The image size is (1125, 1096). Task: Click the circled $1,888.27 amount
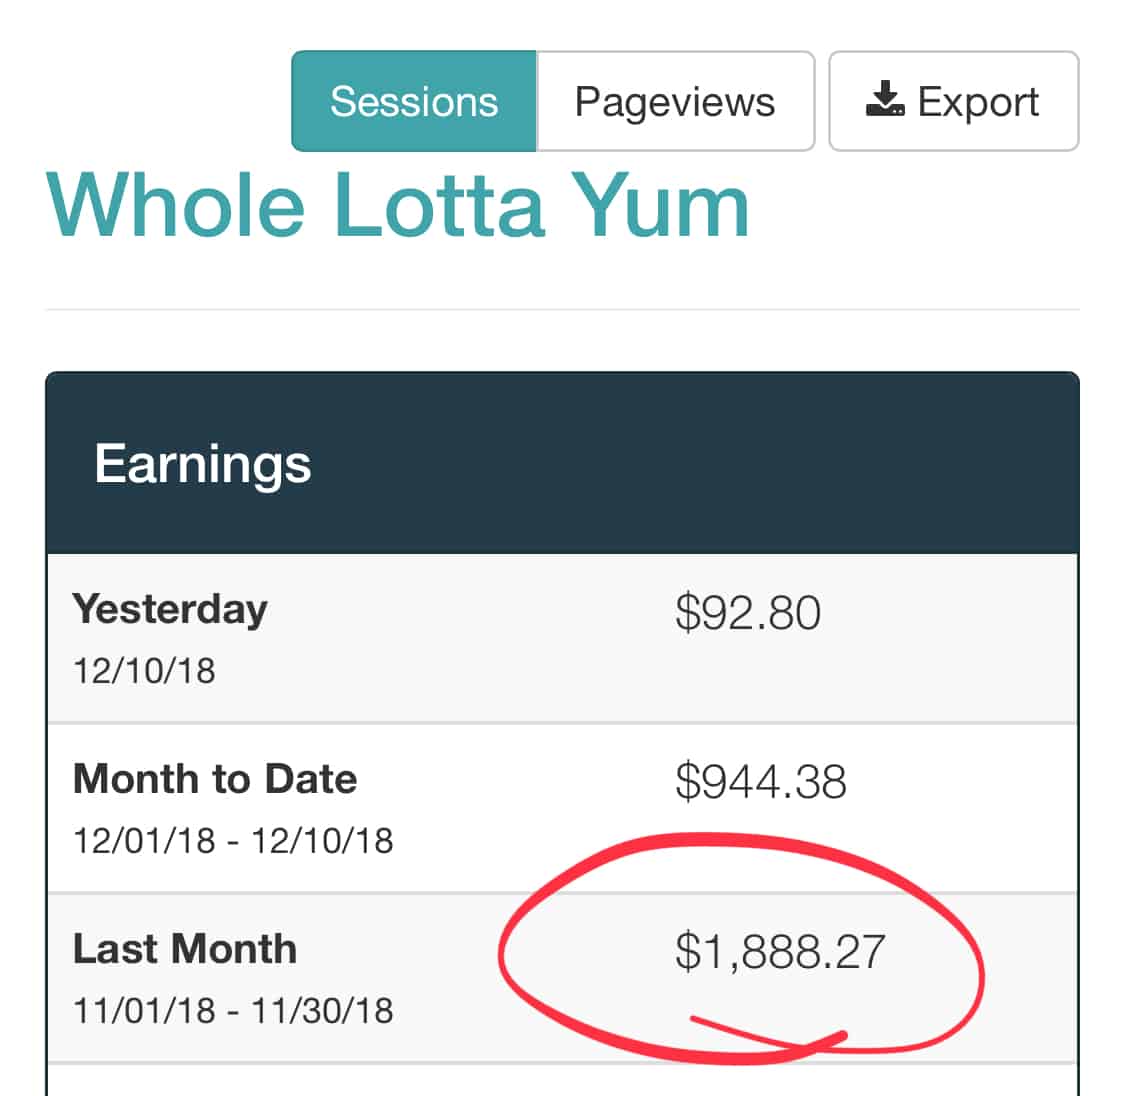(x=780, y=952)
